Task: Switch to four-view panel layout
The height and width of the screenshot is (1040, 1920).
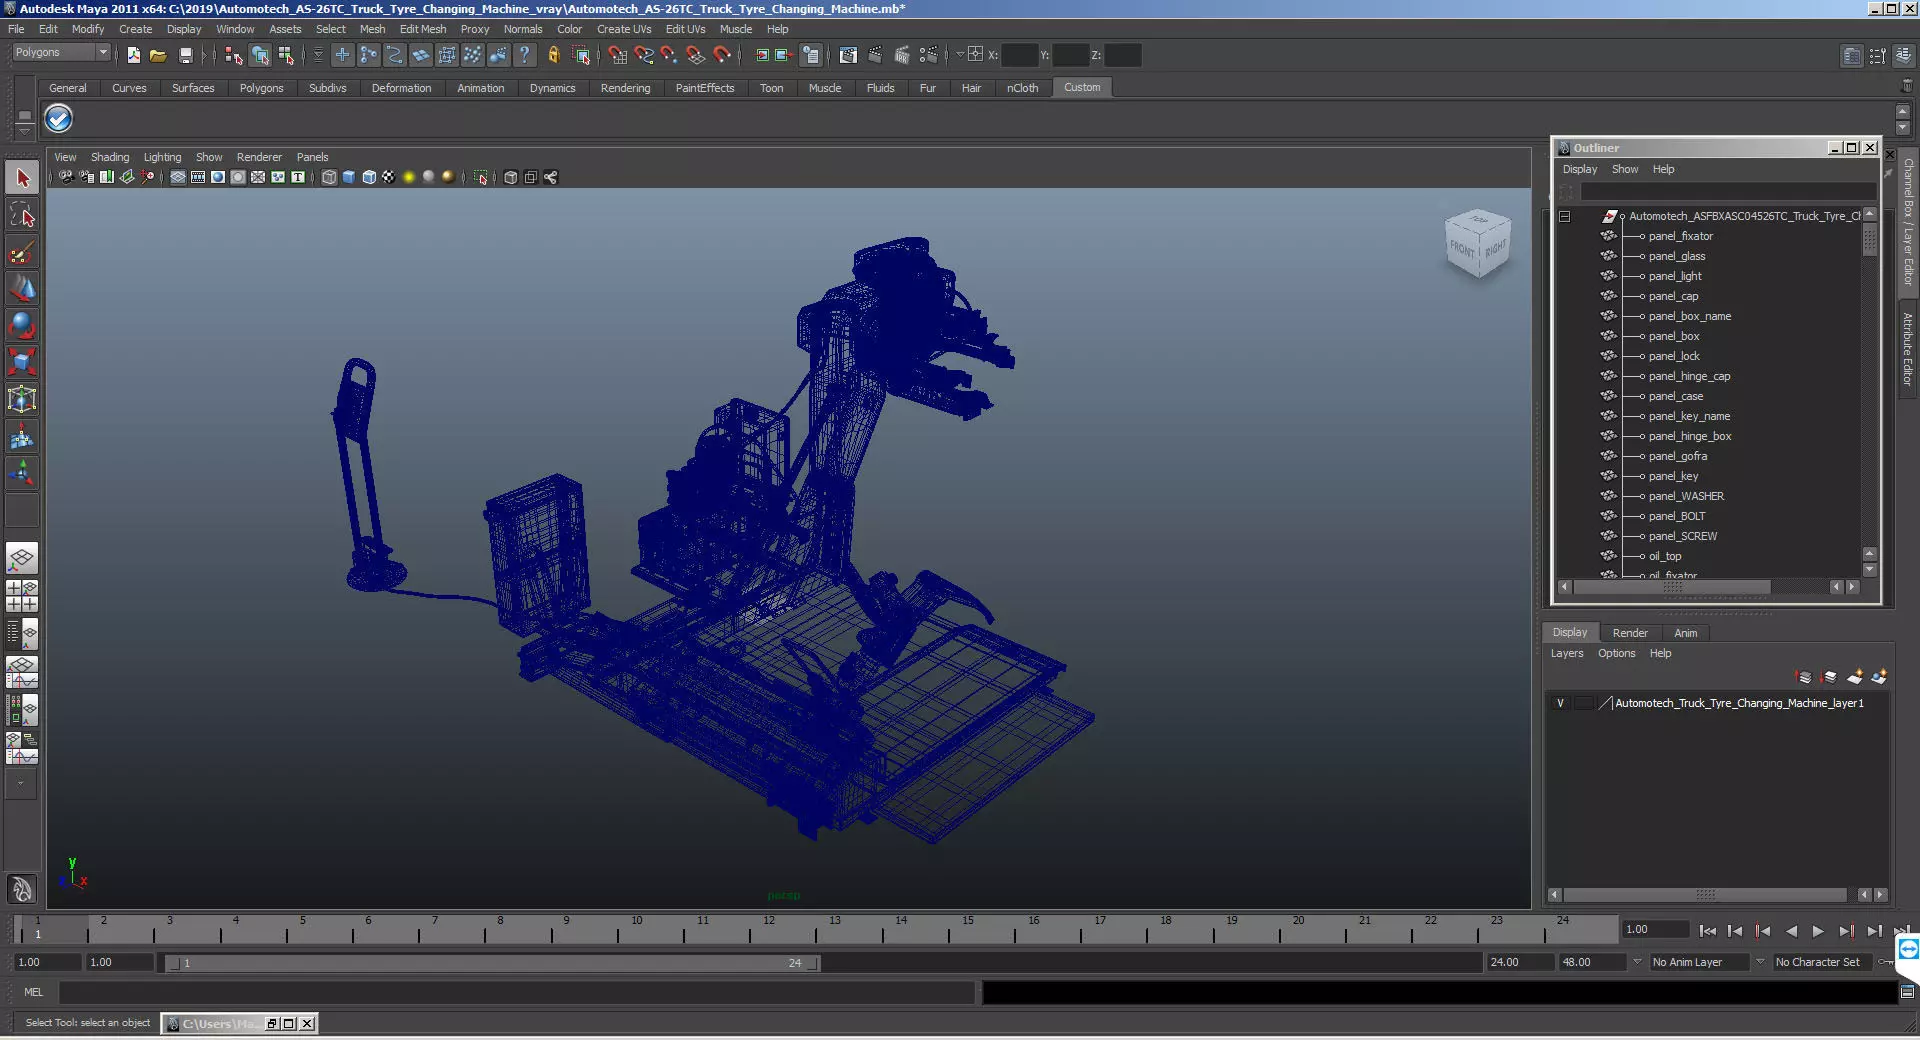Action: tap(22, 596)
